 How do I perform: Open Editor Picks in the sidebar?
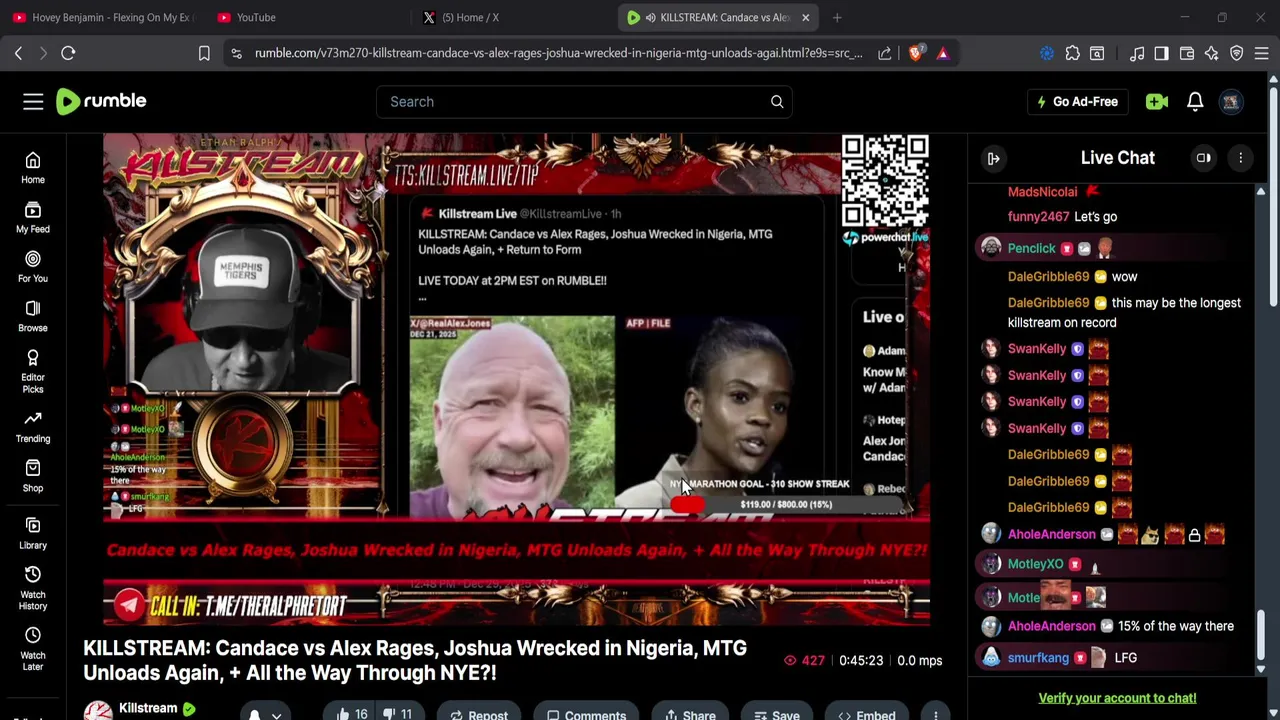(33, 371)
